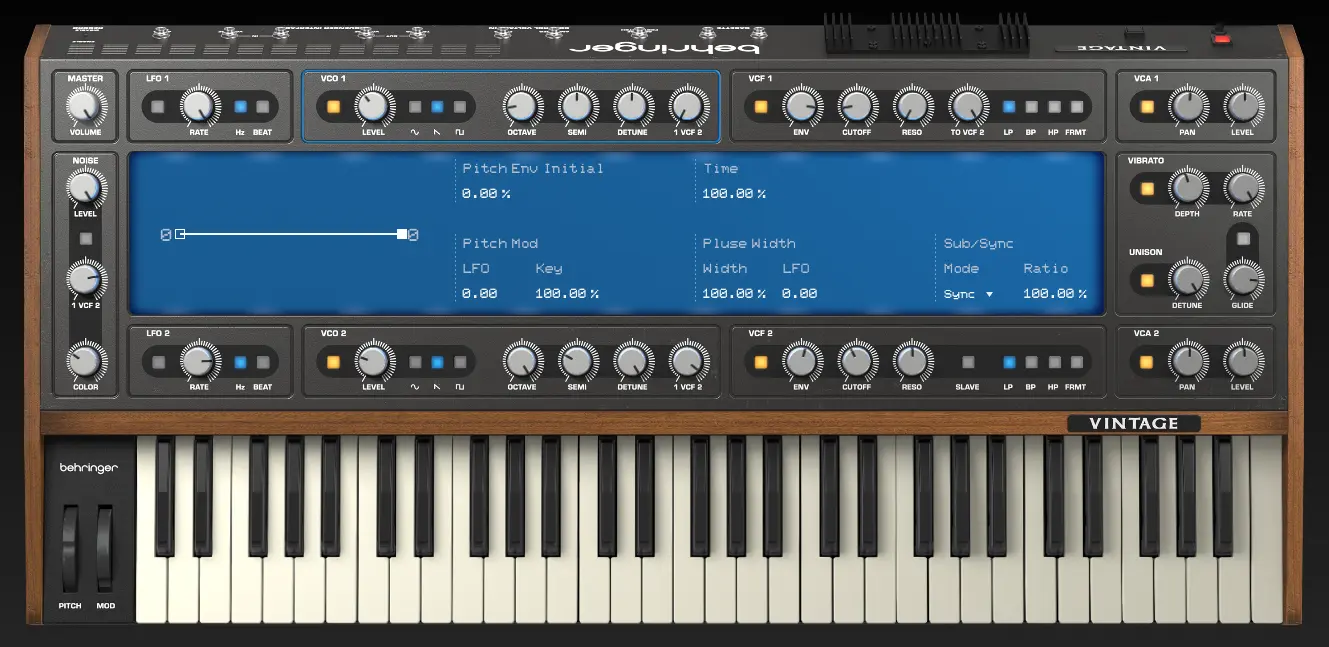Click the VCO 1 Level knob
Screen dimensions: 1329x647
[x=373, y=106]
